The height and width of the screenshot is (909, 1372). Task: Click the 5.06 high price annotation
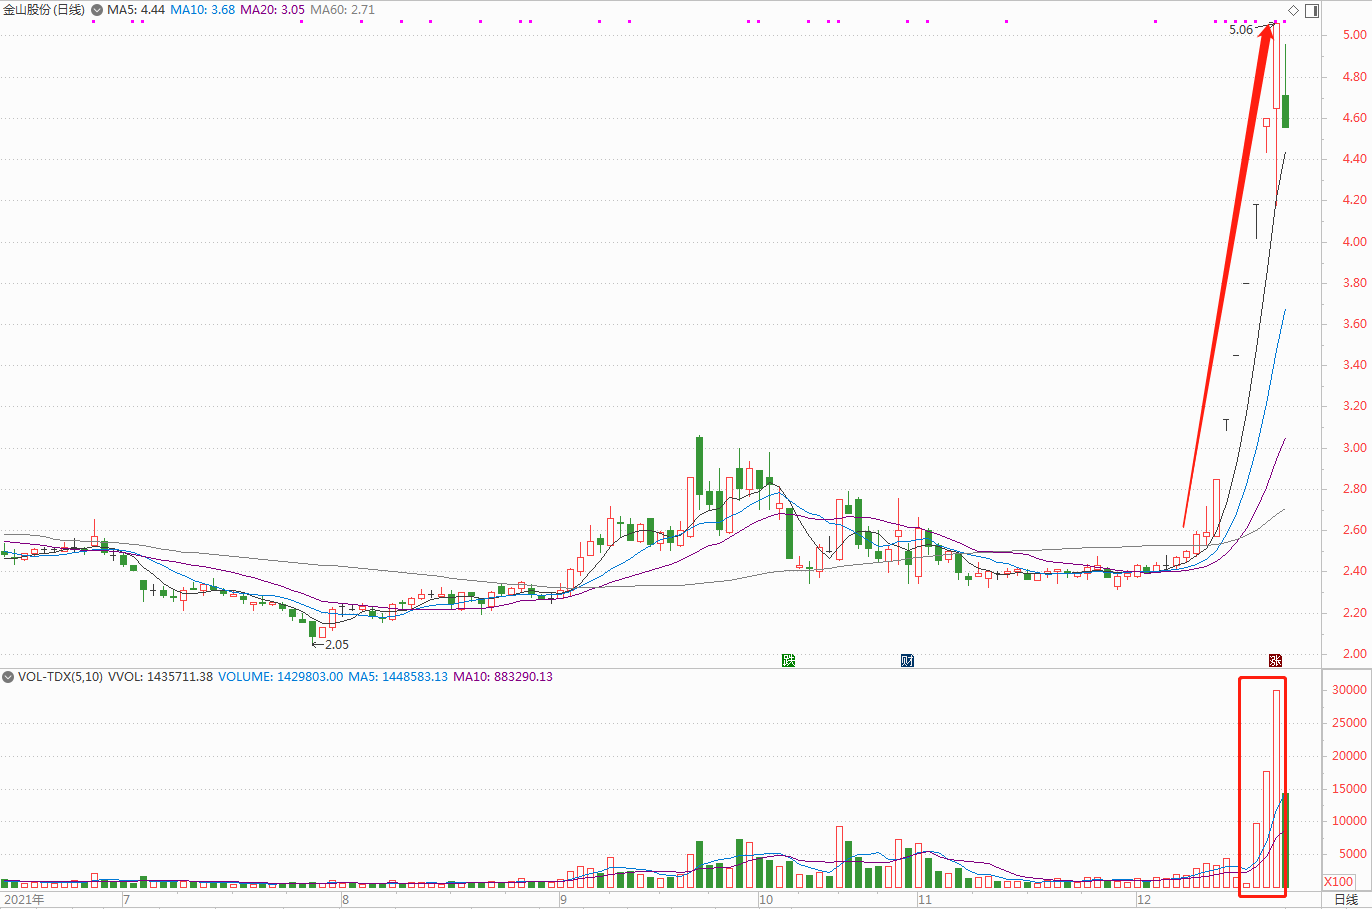click(1241, 30)
